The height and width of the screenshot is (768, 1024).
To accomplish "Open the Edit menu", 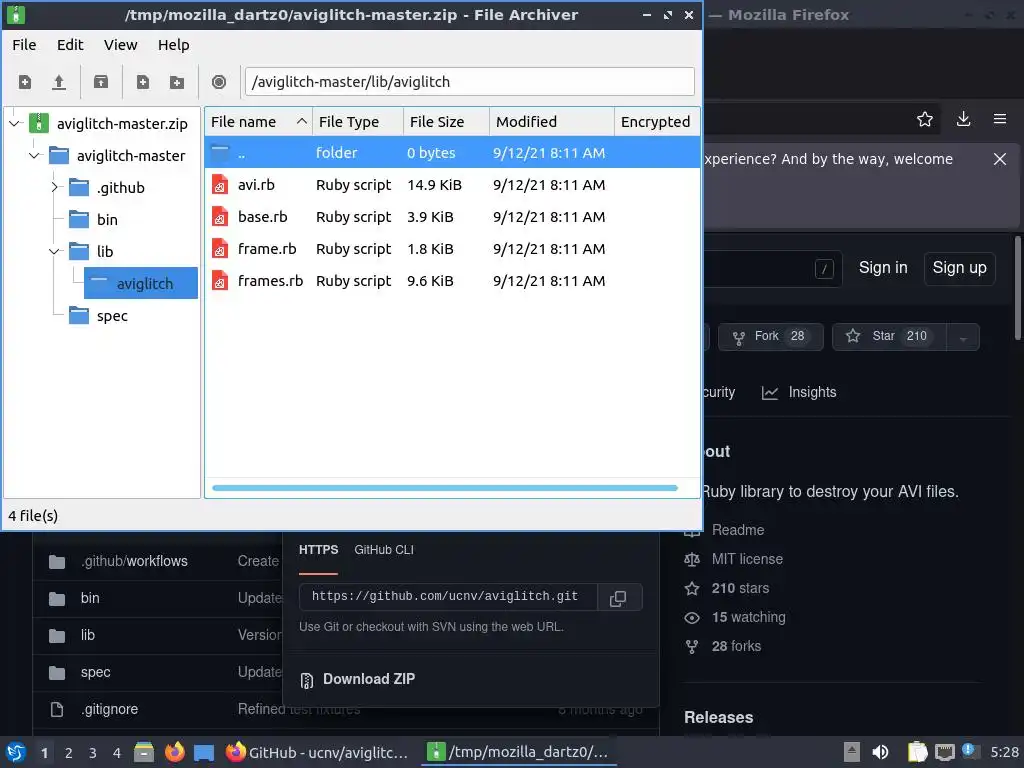I will (x=70, y=45).
